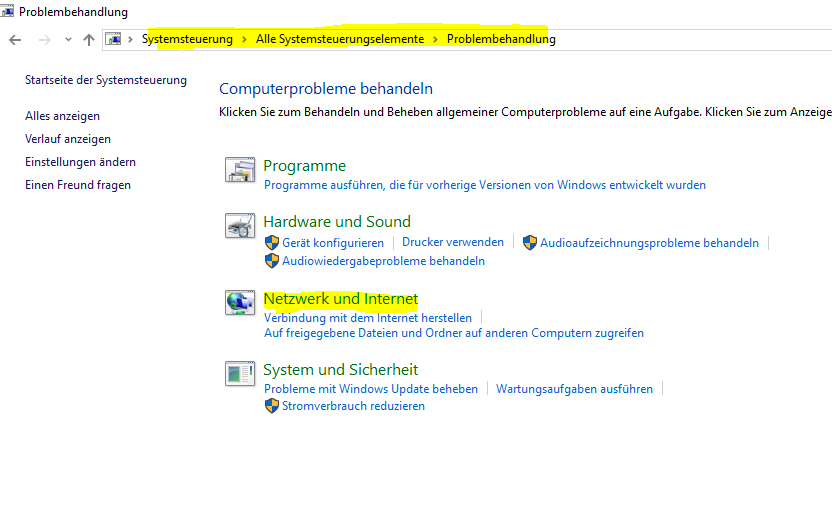
Task: Click the Programme category icon
Action: click(240, 170)
